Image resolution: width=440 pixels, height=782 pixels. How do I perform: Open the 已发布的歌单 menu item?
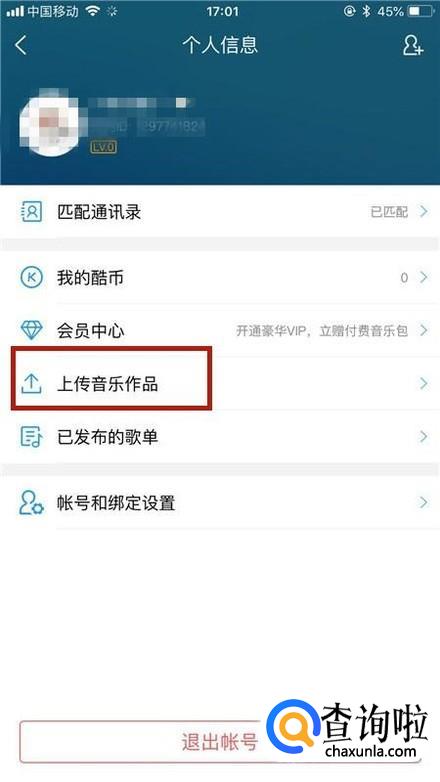coord(220,436)
